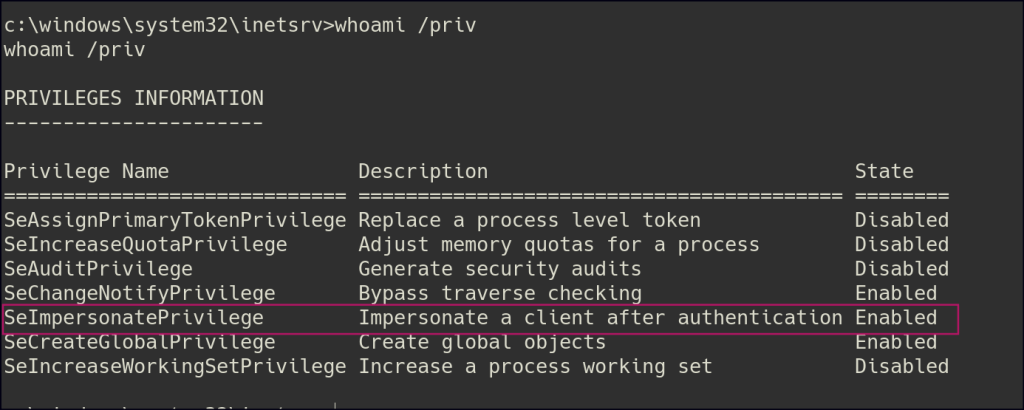The width and height of the screenshot is (1024, 410).
Task: Click 'Increase a process working set' text
Action: 535,367
